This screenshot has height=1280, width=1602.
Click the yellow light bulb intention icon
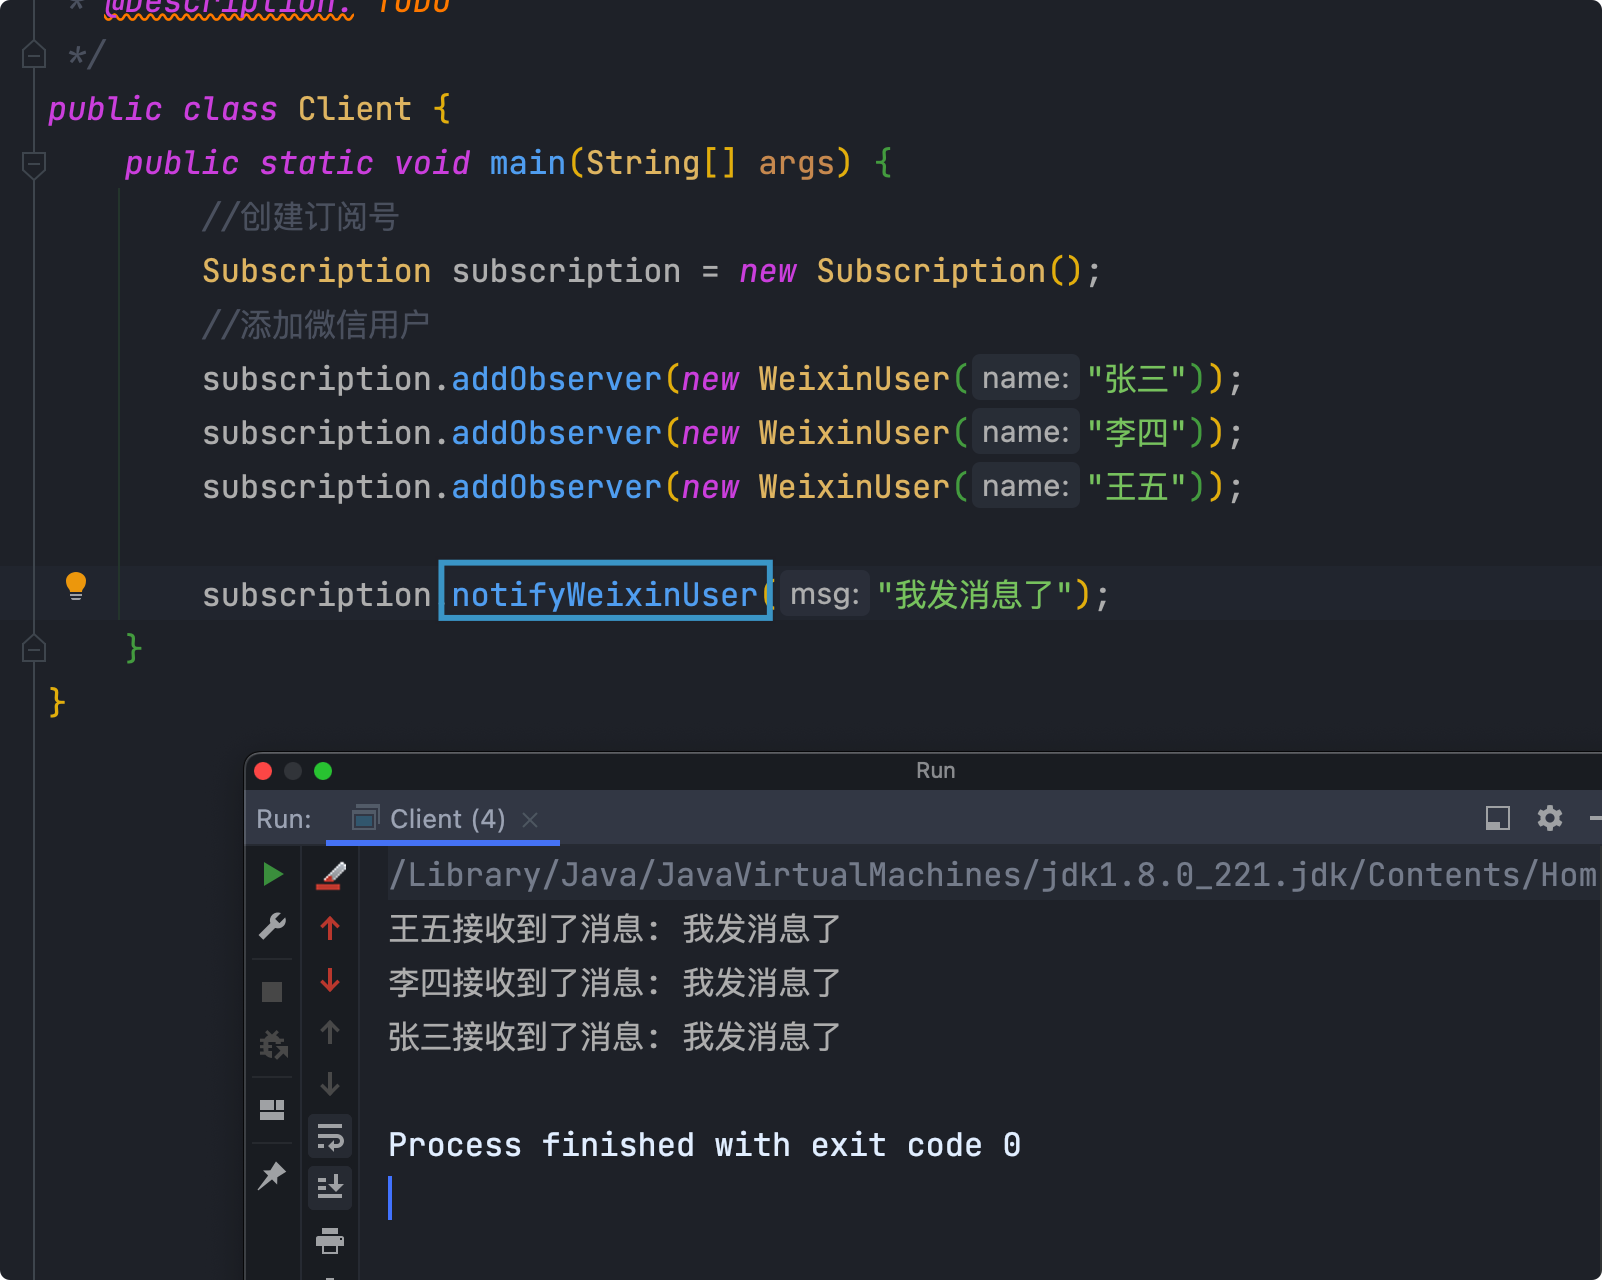(76, 586)
